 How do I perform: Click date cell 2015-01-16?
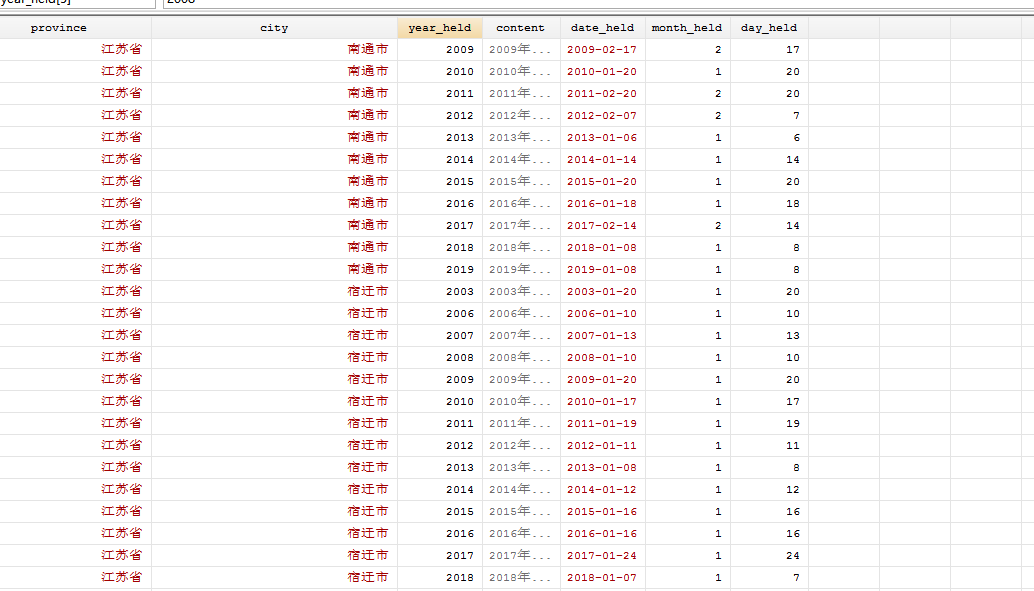602,511
